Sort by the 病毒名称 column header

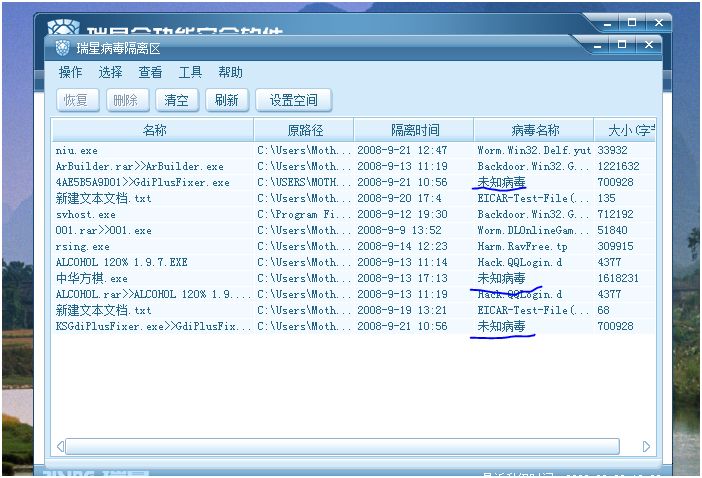point(534,130)
